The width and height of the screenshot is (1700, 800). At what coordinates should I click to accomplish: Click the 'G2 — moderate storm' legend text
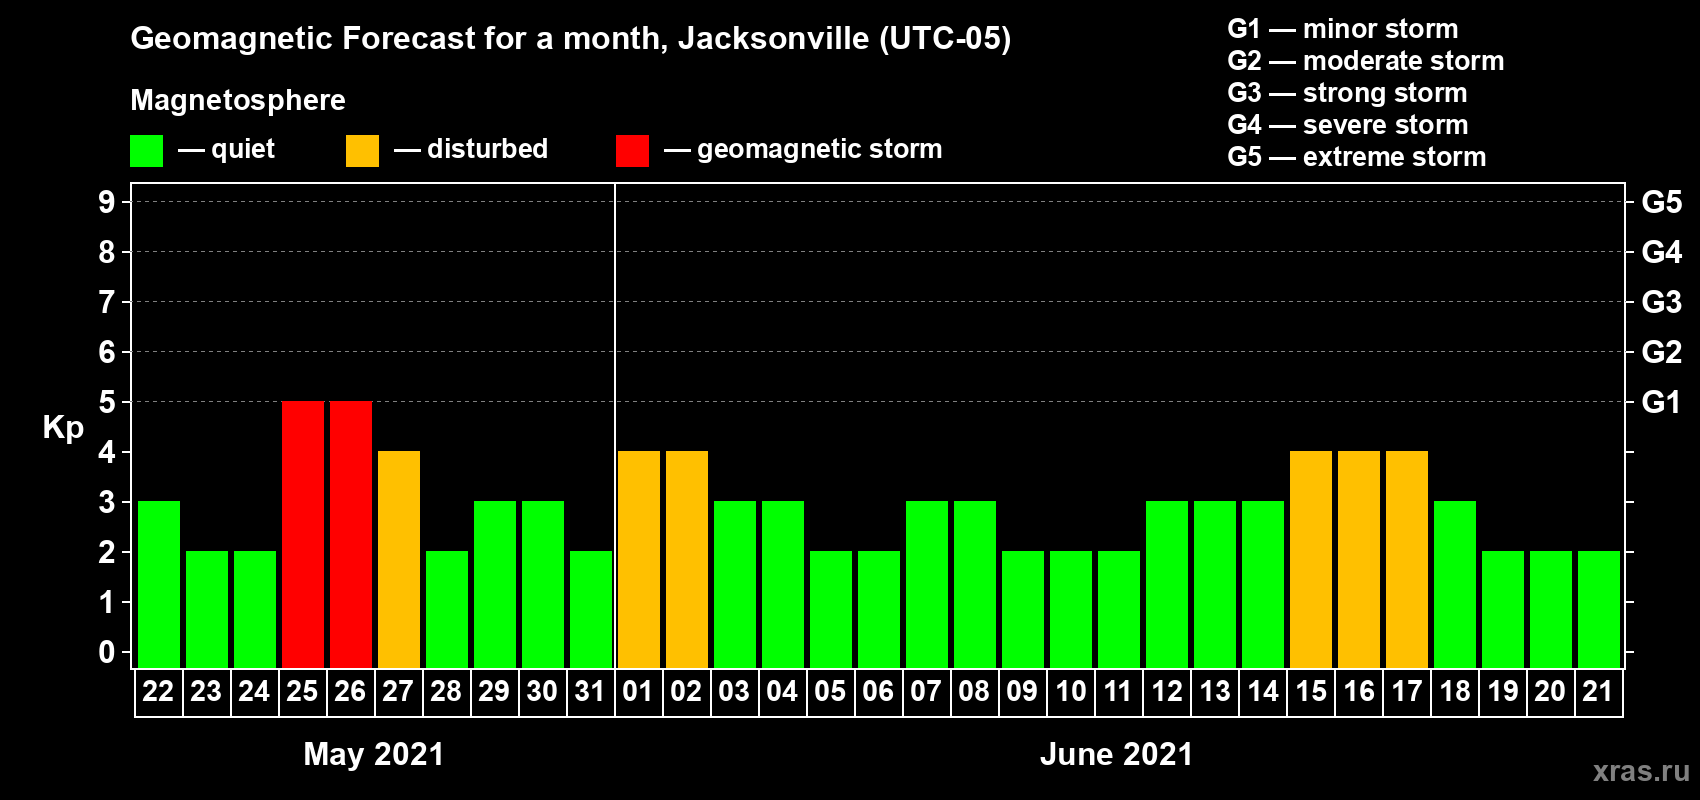point(1366,61)
